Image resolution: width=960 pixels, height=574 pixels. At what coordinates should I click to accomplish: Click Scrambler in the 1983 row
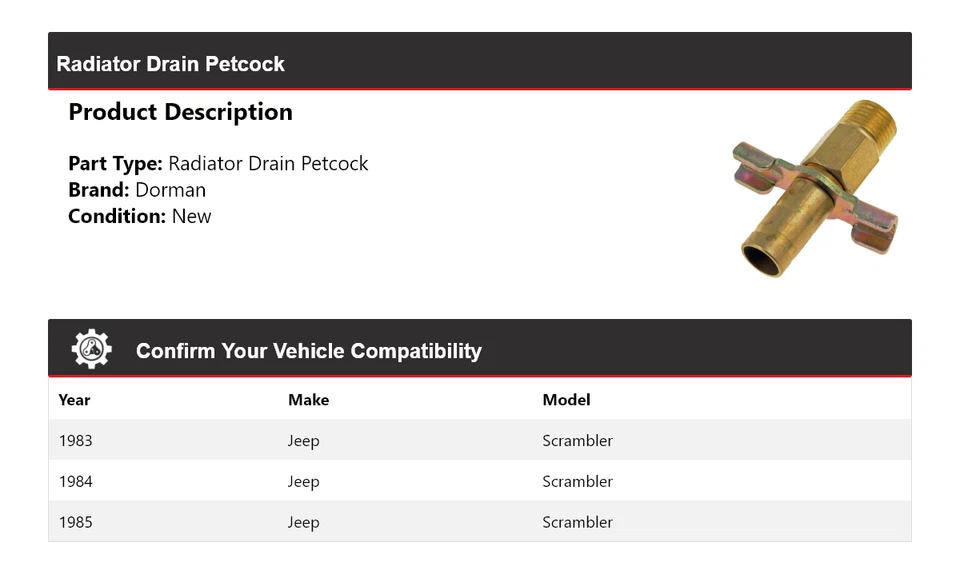click(577, 441)
